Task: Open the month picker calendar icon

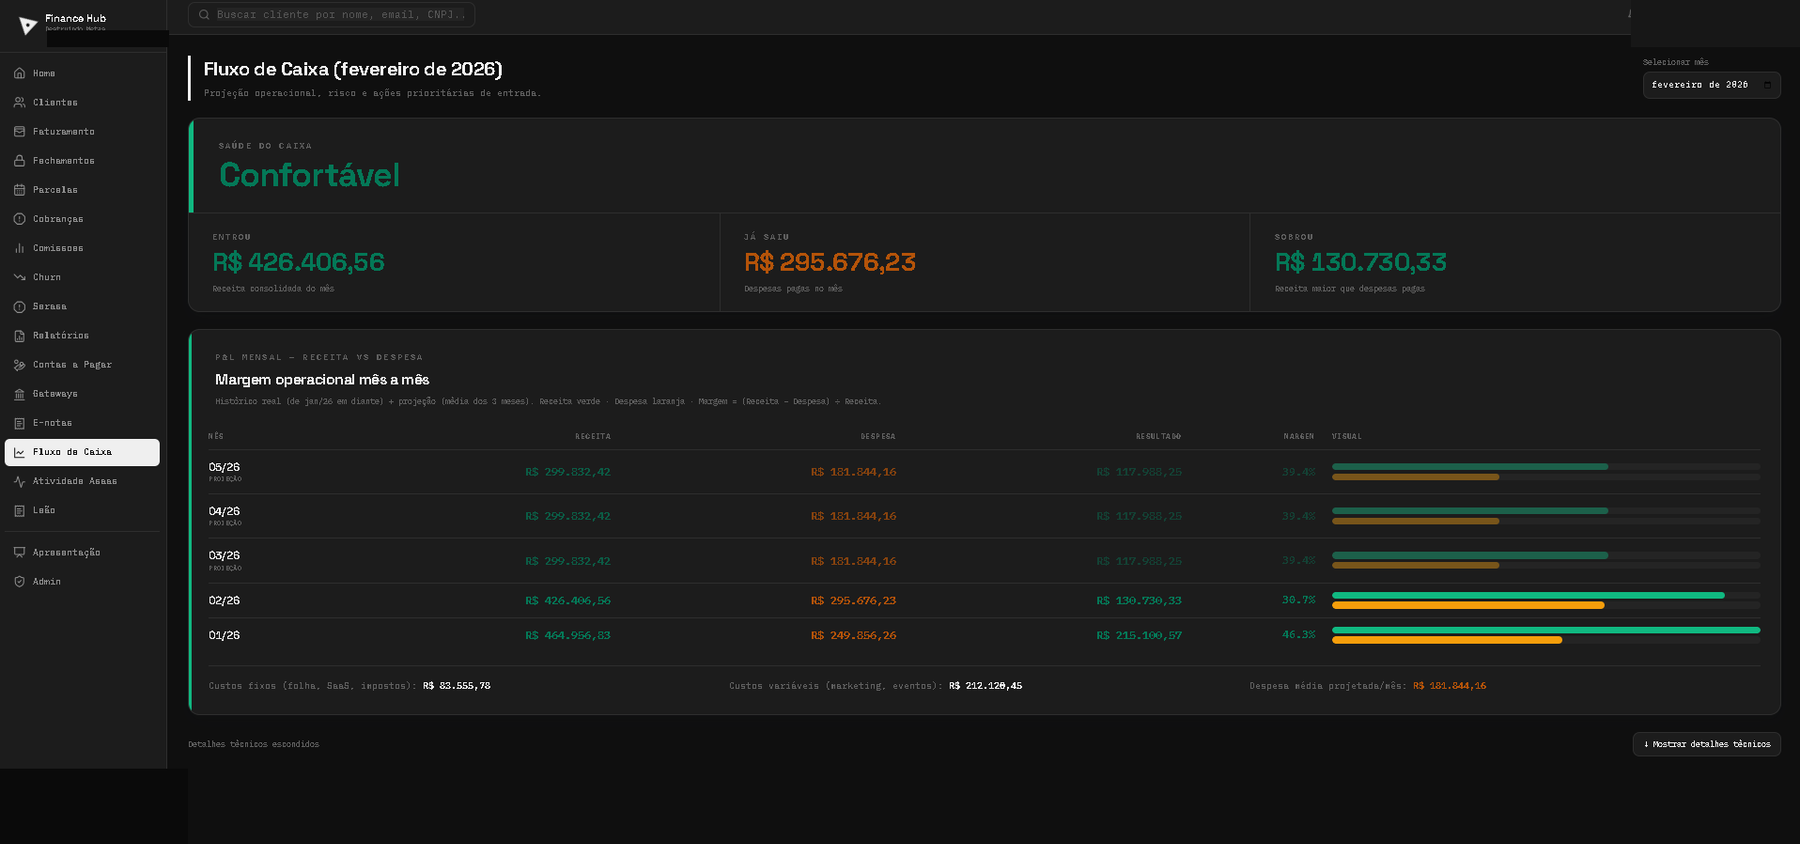Action: 1767,85
